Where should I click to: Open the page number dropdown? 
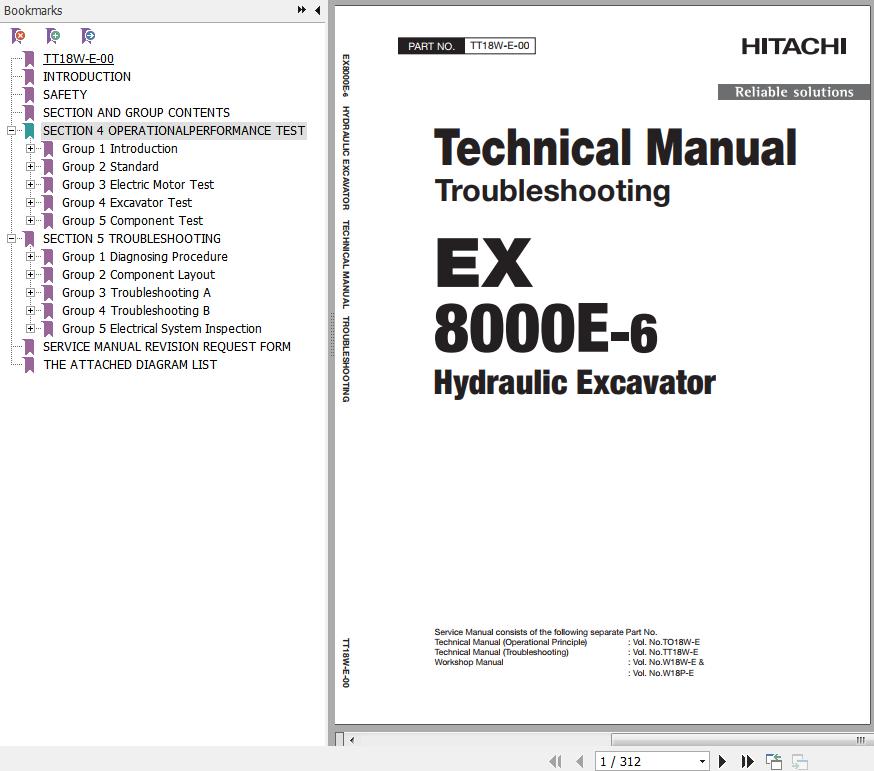point(702,761)
